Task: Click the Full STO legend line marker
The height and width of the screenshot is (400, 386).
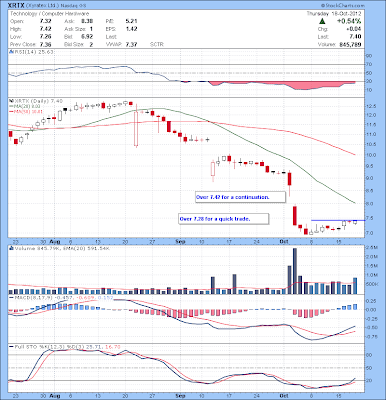Action: pyautogui.click(x=11, y=347)
